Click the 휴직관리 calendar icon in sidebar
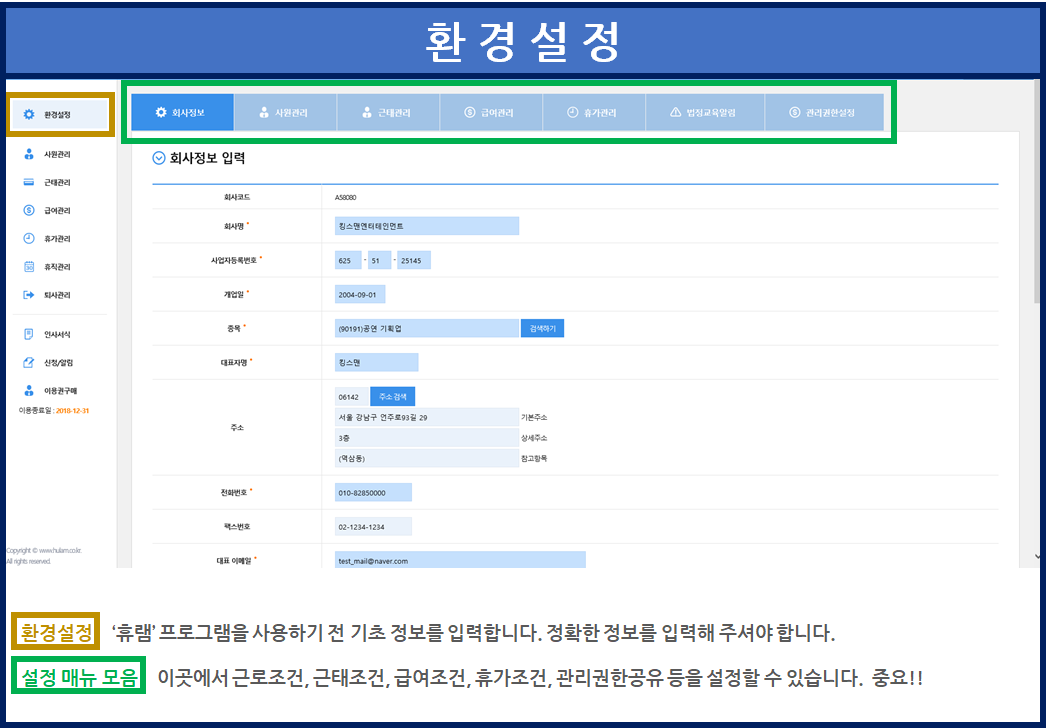Screen dimensions: 1046x728 click(x=29, y=267)
